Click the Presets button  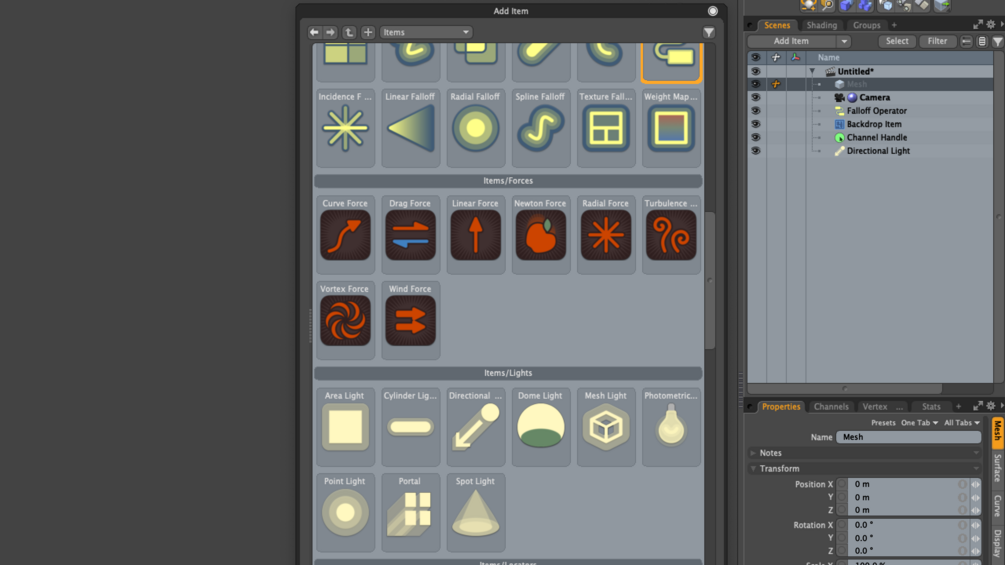pyautogui.click(x=883, y=423)
